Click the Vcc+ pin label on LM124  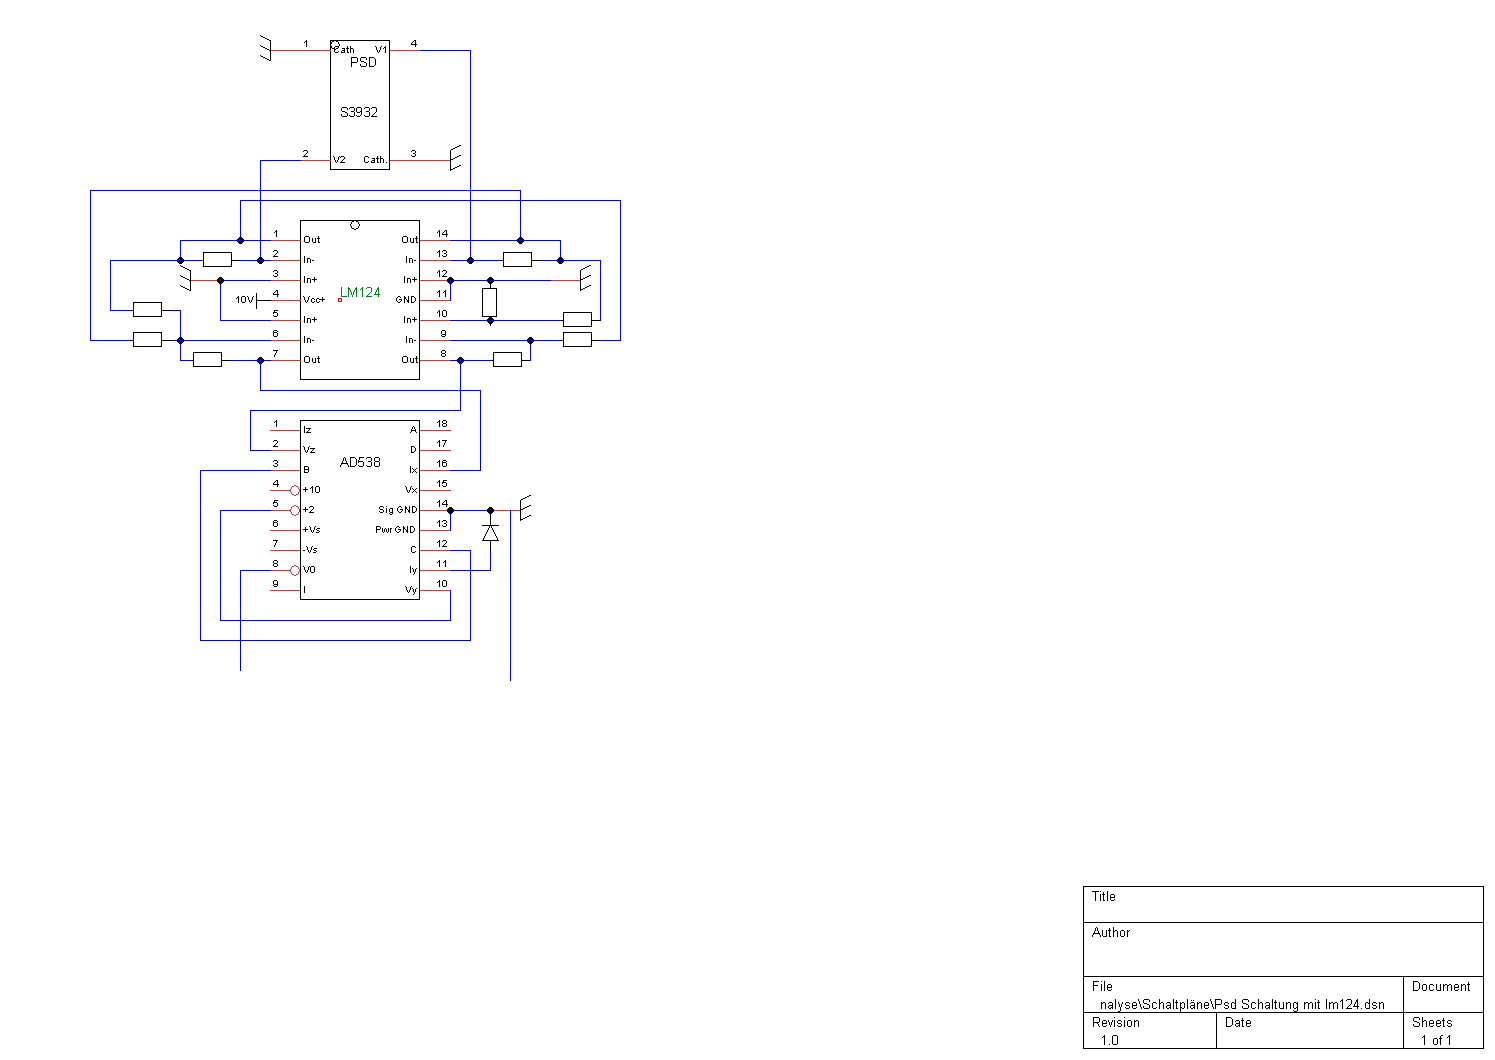314,300
